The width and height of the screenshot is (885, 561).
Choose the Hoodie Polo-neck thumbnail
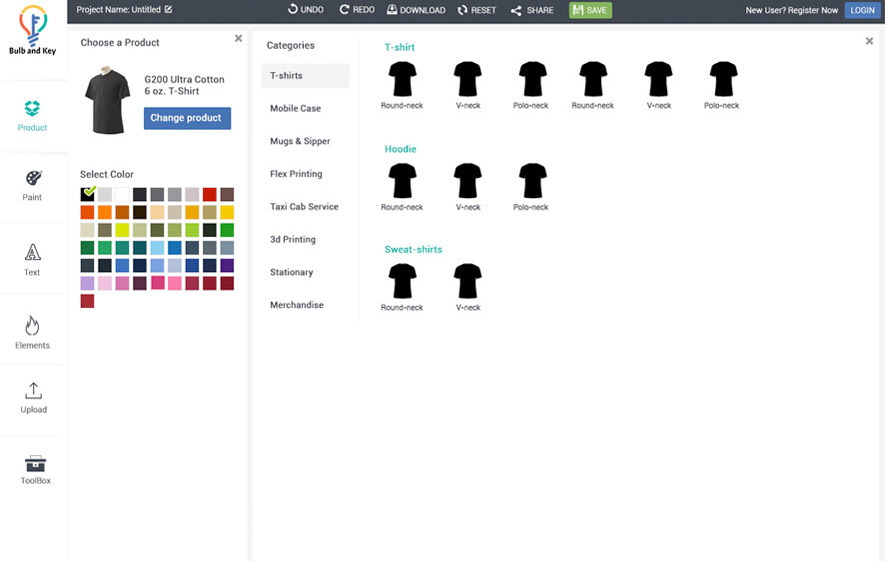click(532, 182)
